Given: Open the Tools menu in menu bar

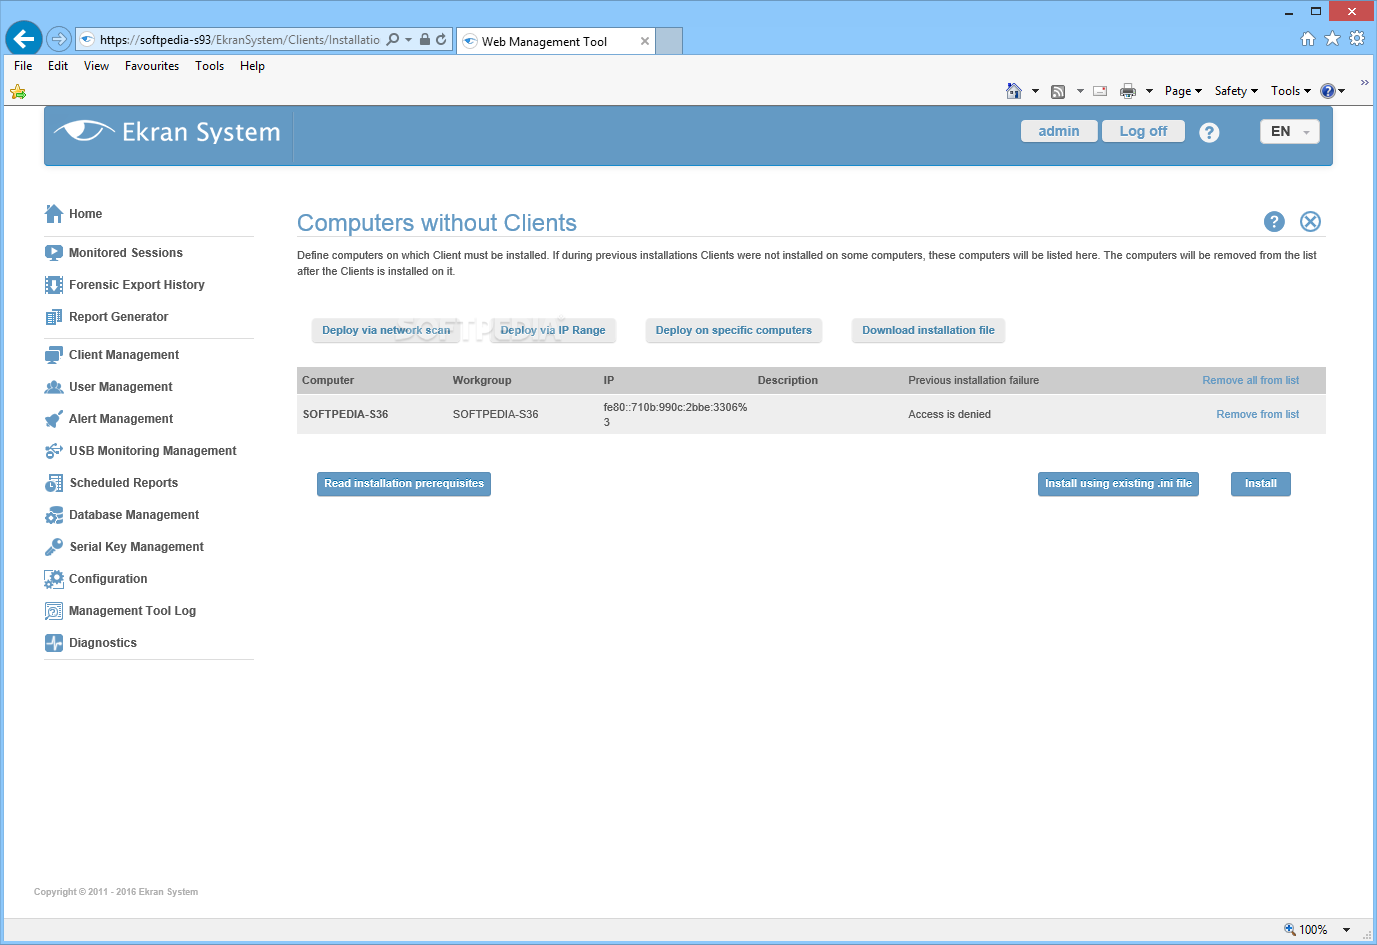Looking at the screenshot, I should [x=209, y=66].
